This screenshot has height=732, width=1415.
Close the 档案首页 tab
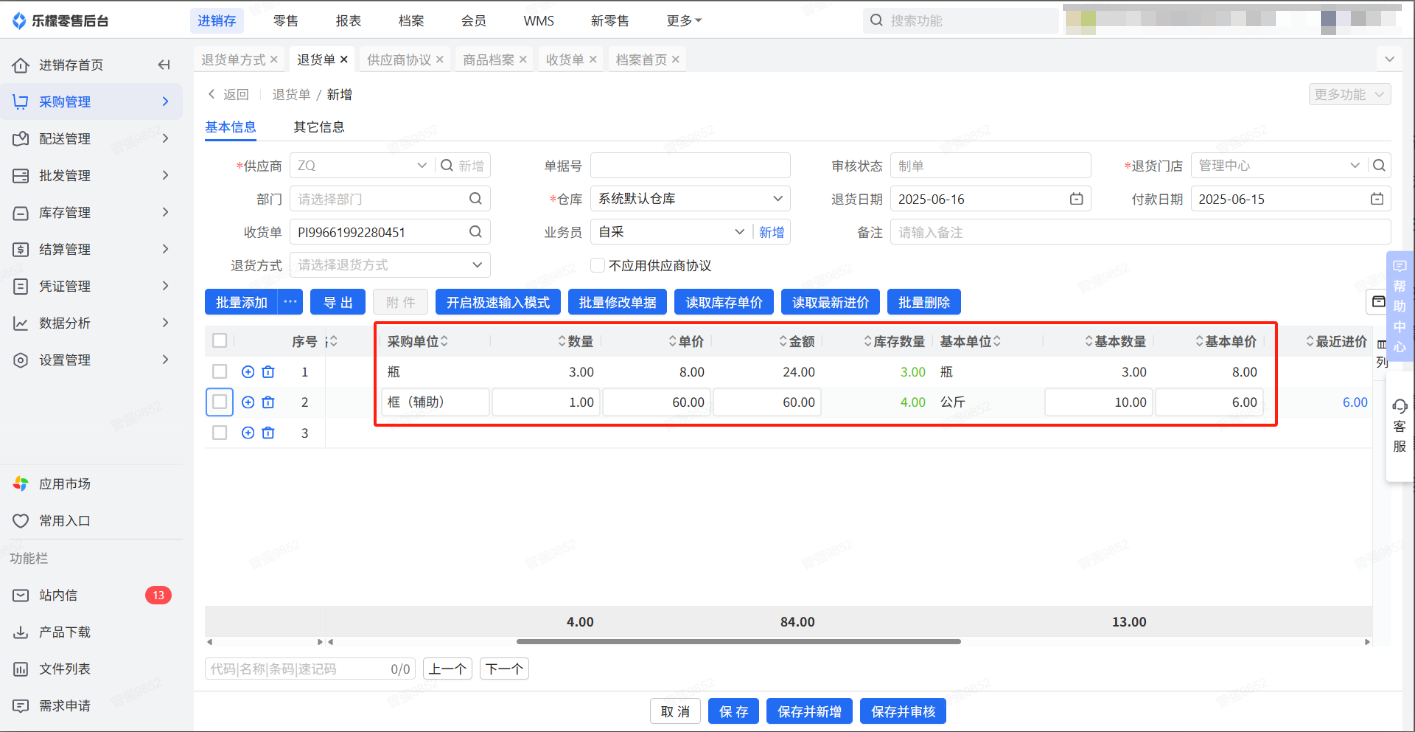[x=676, y=60]
